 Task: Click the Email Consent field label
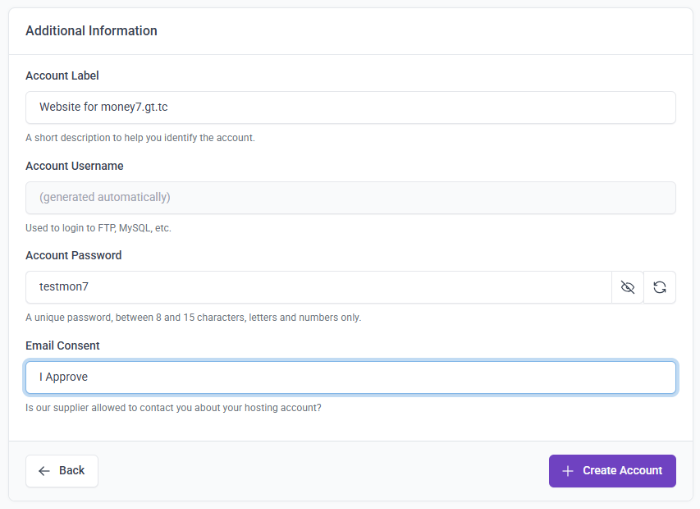[x=62, y=346]
